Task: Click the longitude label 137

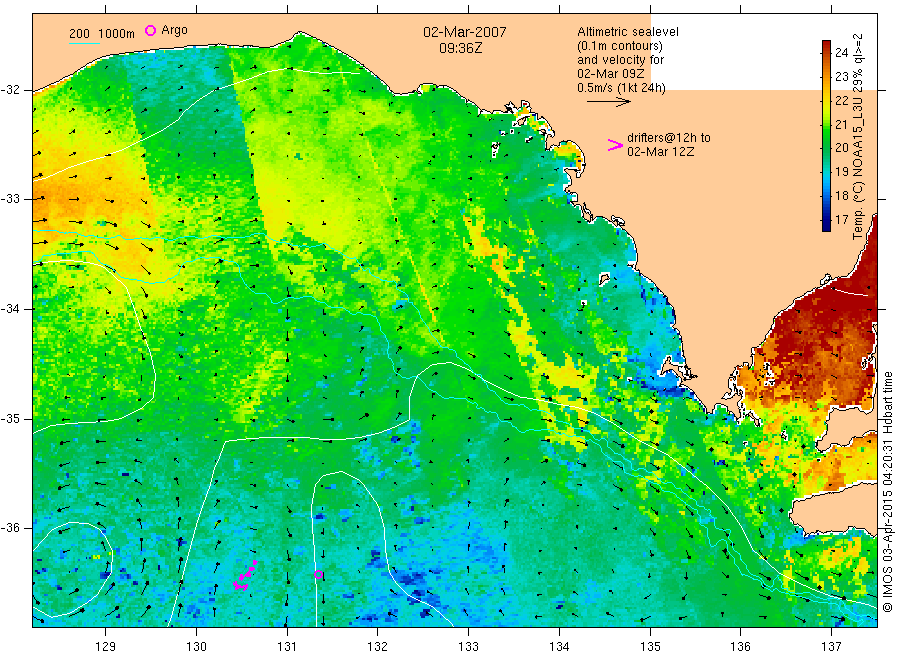Action: point(831,647)
